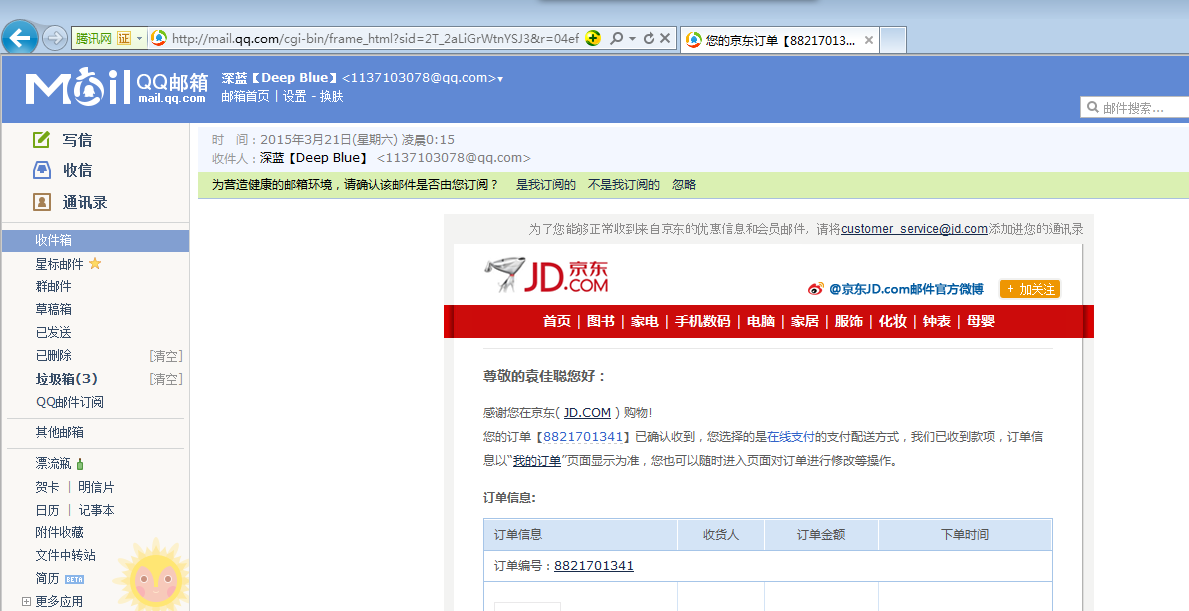Click 在线支付 link in email text
This screenshot has height=611, width=1189.
click(x=790, y=437)
